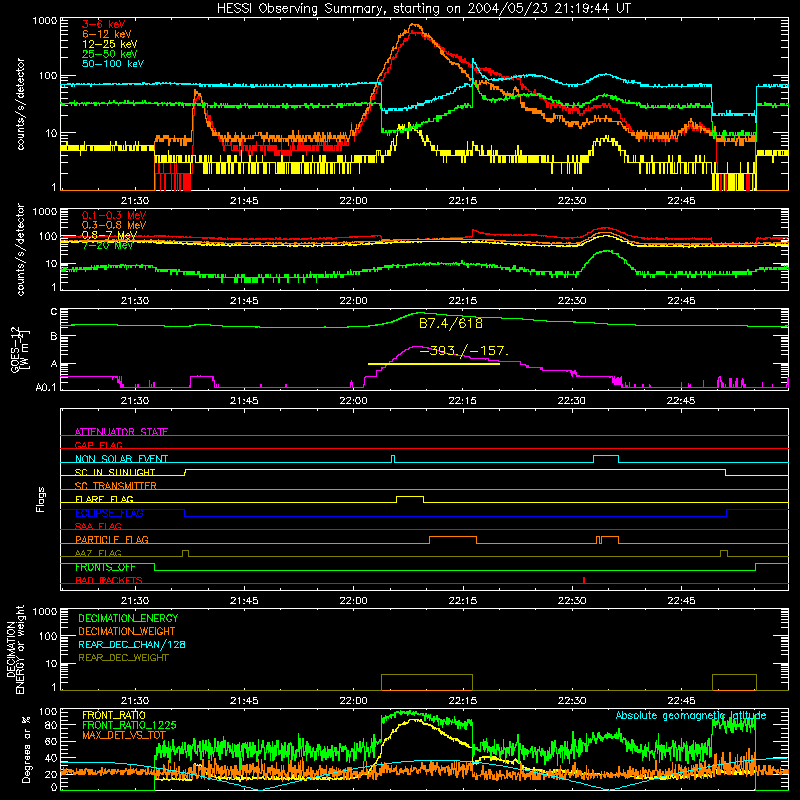Click the raised FLARE_FLAG pulse near 22:08
This screenshot has height=800, width=800.
pos(410,499)
